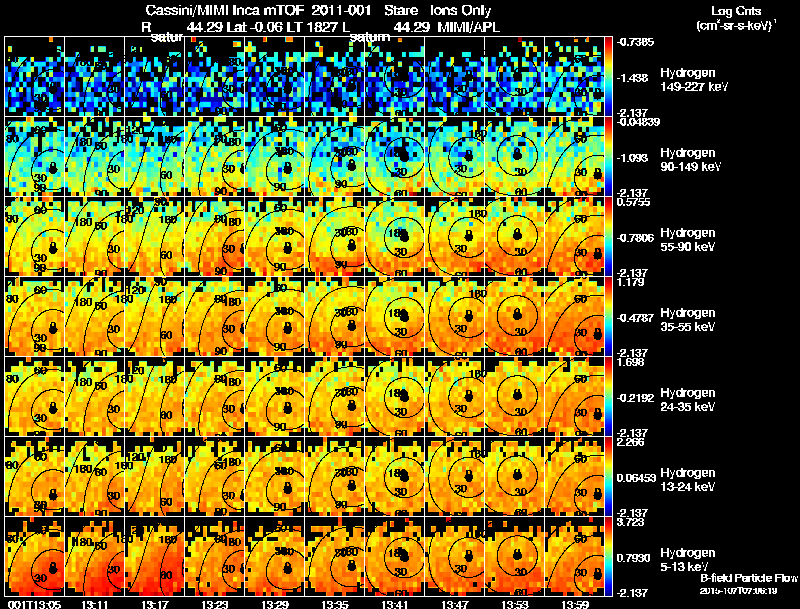
Task: Click the '-0.7806' color scale value
Action: coord(635,238)
